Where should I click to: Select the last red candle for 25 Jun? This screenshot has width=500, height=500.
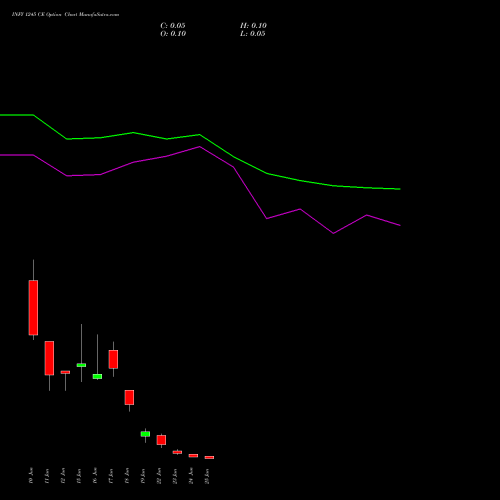209,458
